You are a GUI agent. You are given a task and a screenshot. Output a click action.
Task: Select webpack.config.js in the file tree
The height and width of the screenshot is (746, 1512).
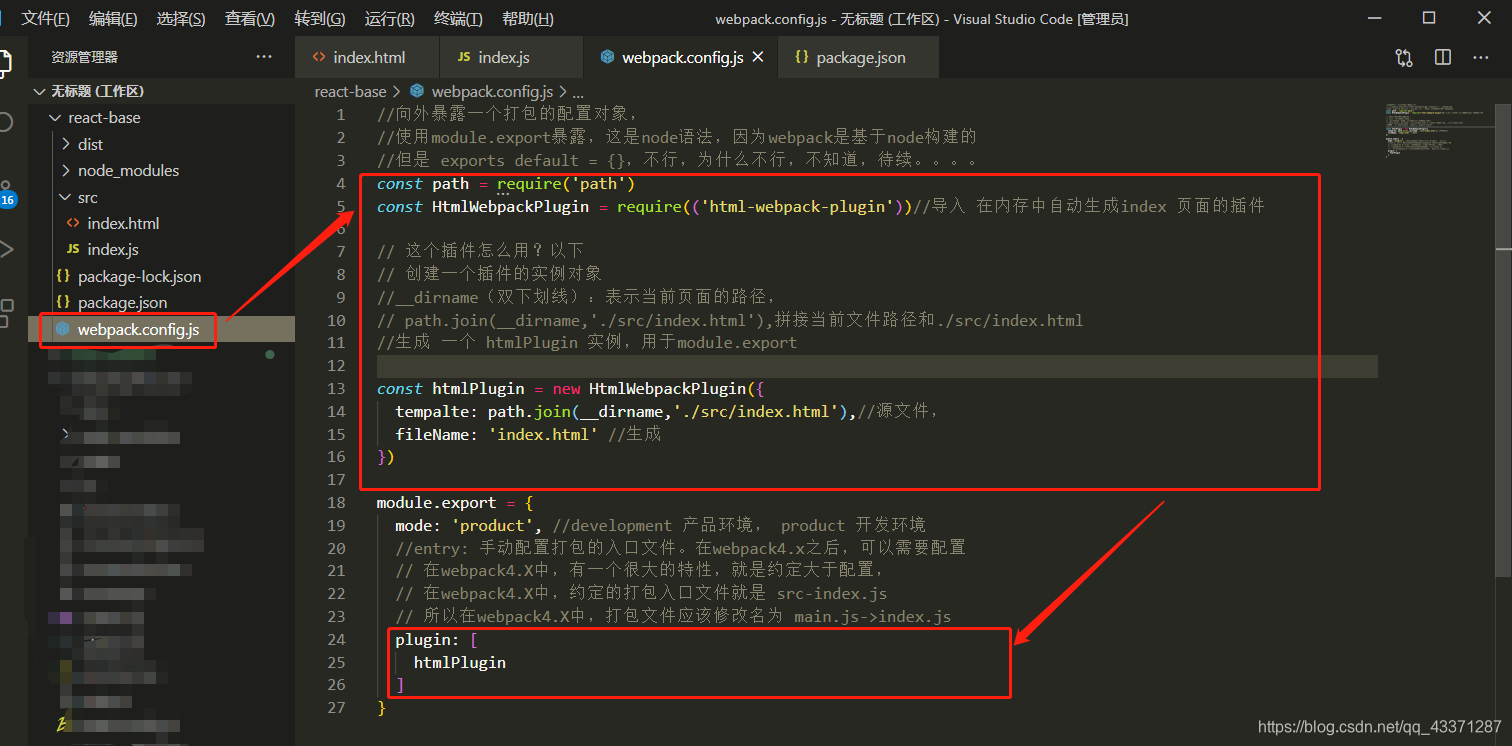[x=161, y=329]
